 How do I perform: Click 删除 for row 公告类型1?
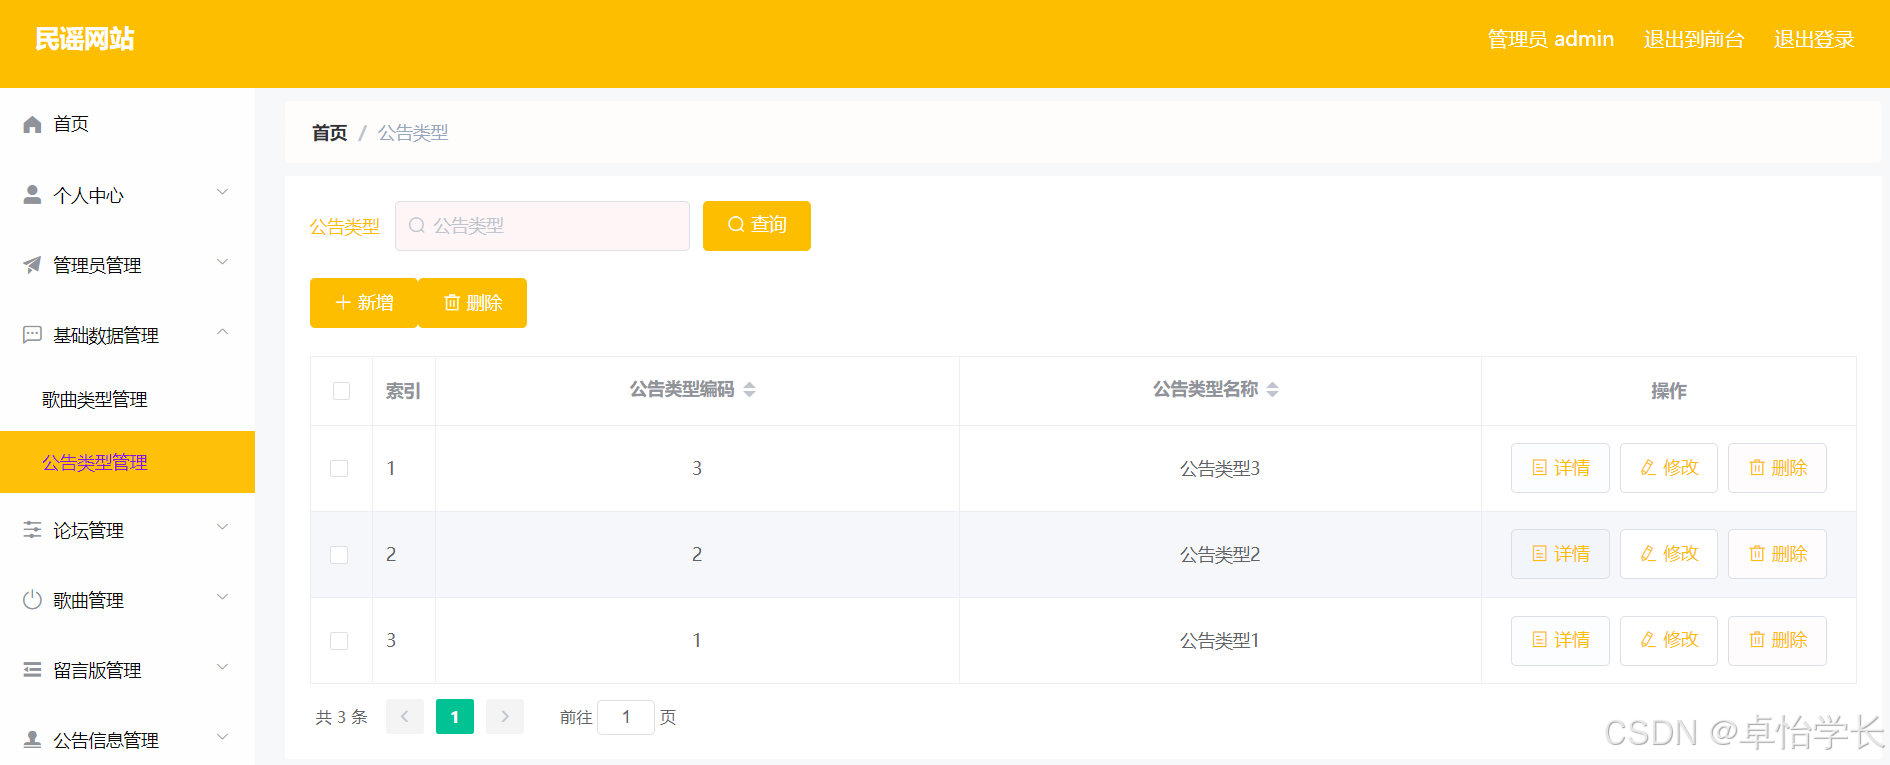1777,640
